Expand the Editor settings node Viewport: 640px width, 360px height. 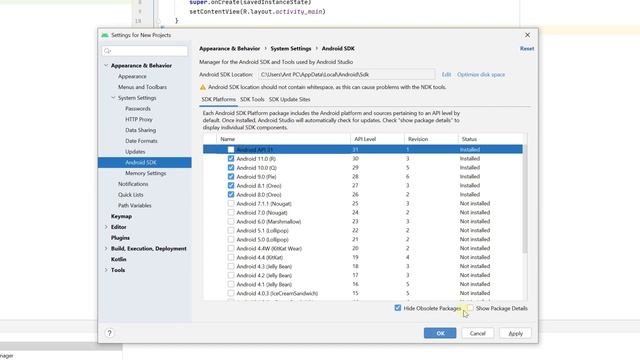click(106, 227)
